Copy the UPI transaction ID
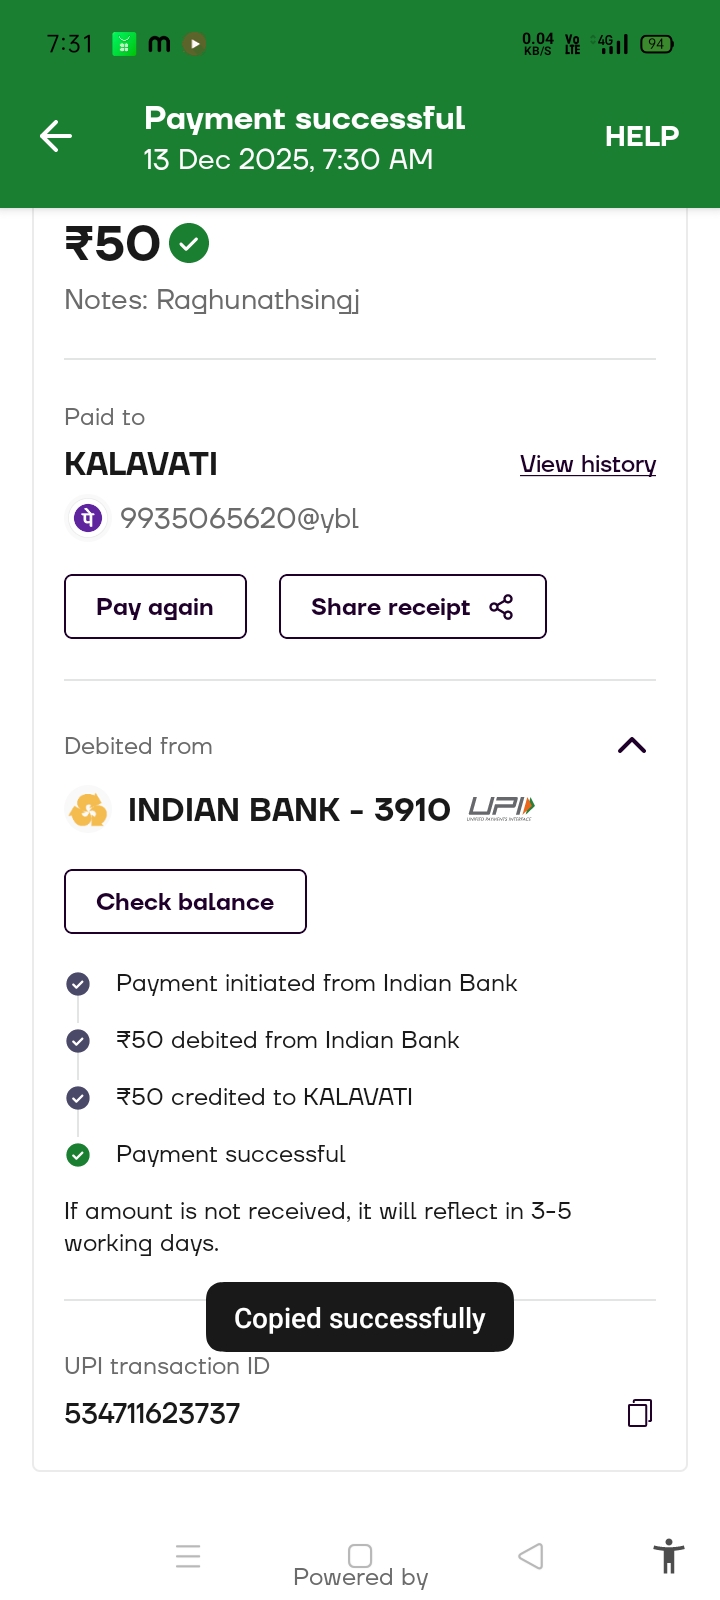720x1600 pixels. pyautogui.click(x=640, y=1413)
